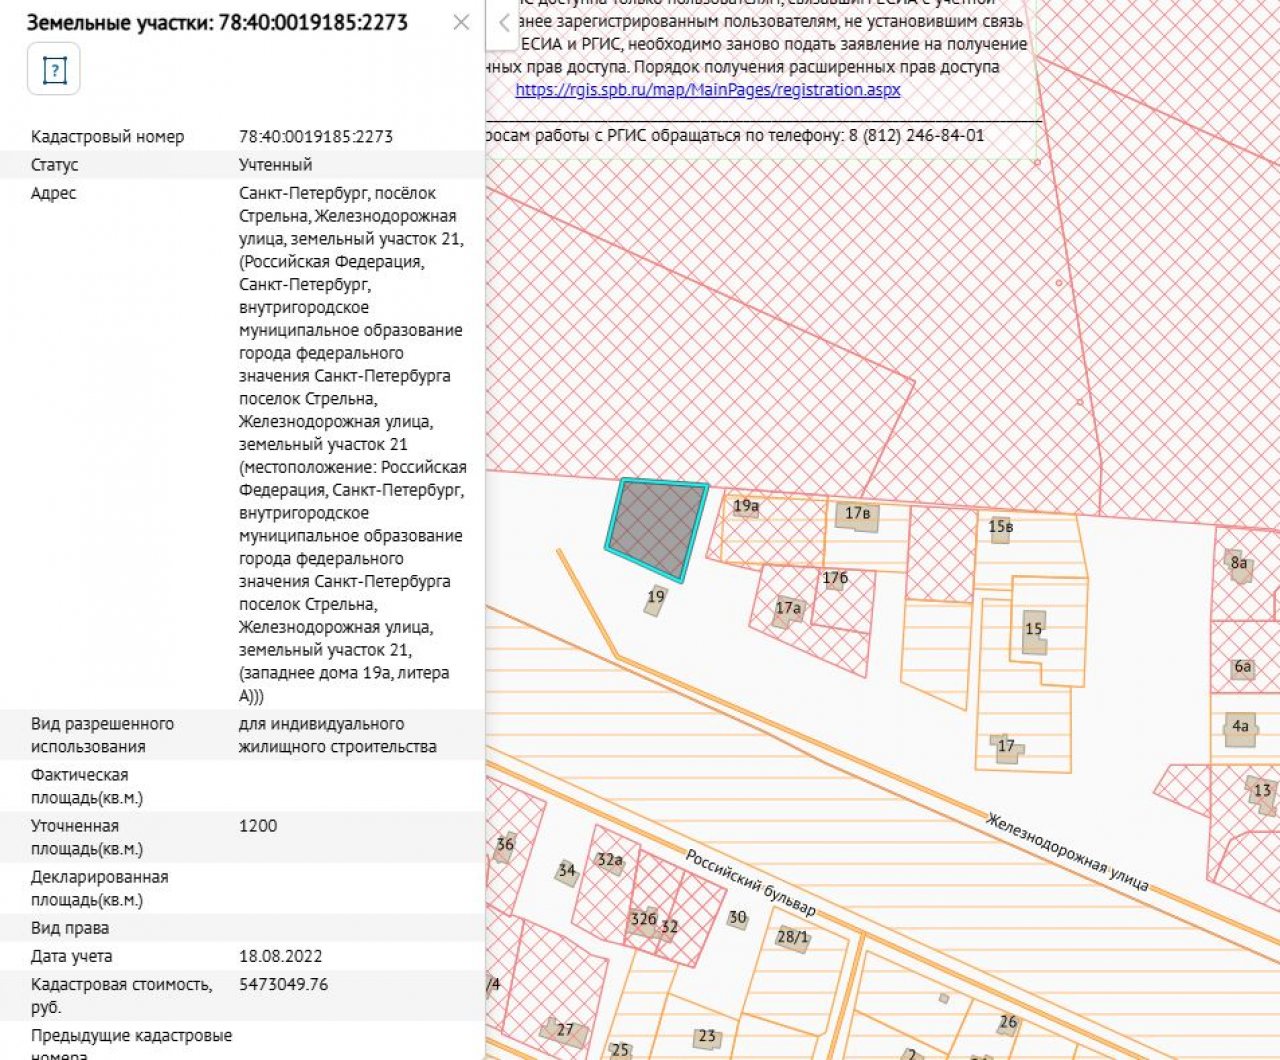Click building 19а marker

(x=745, y=507)
